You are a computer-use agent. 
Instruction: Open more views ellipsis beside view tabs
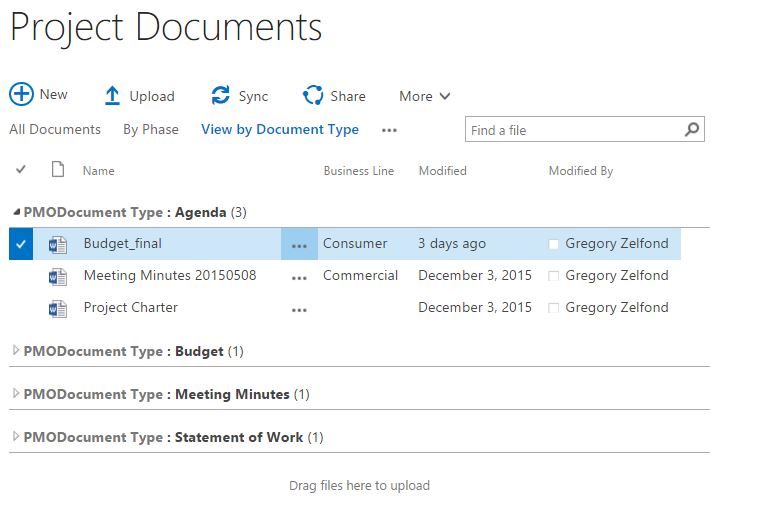[x=389, y=130]
